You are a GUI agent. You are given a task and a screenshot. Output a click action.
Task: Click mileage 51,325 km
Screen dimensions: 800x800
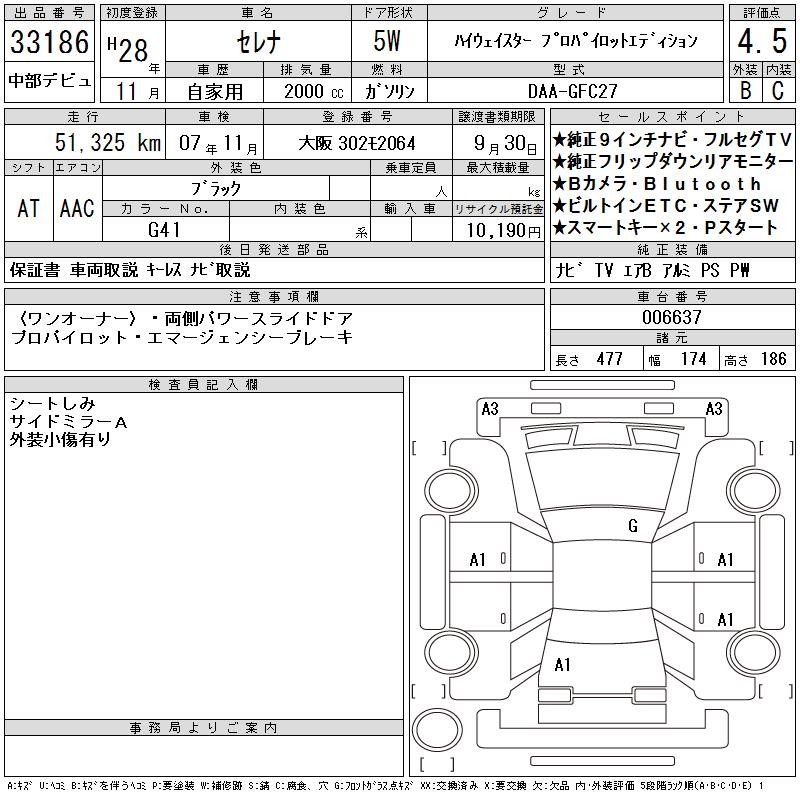tap(108, 142)
